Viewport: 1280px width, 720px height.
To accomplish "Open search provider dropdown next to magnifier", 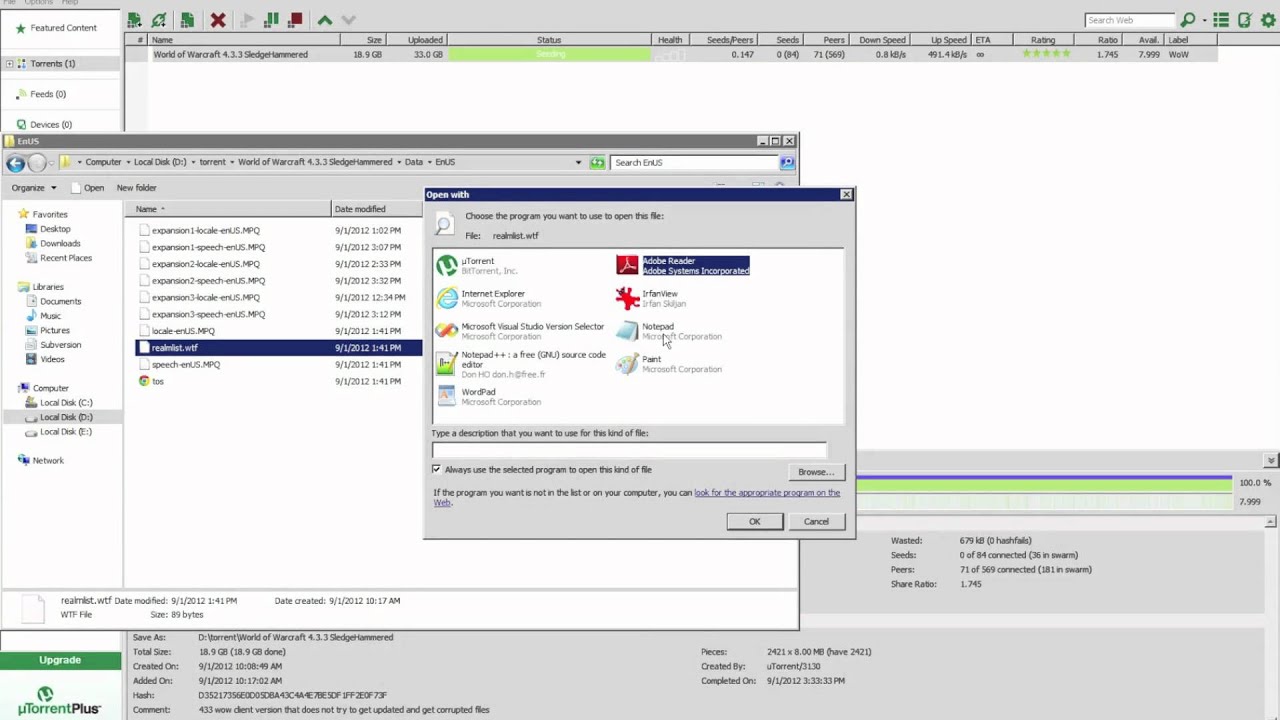I will click(1205, 20).
